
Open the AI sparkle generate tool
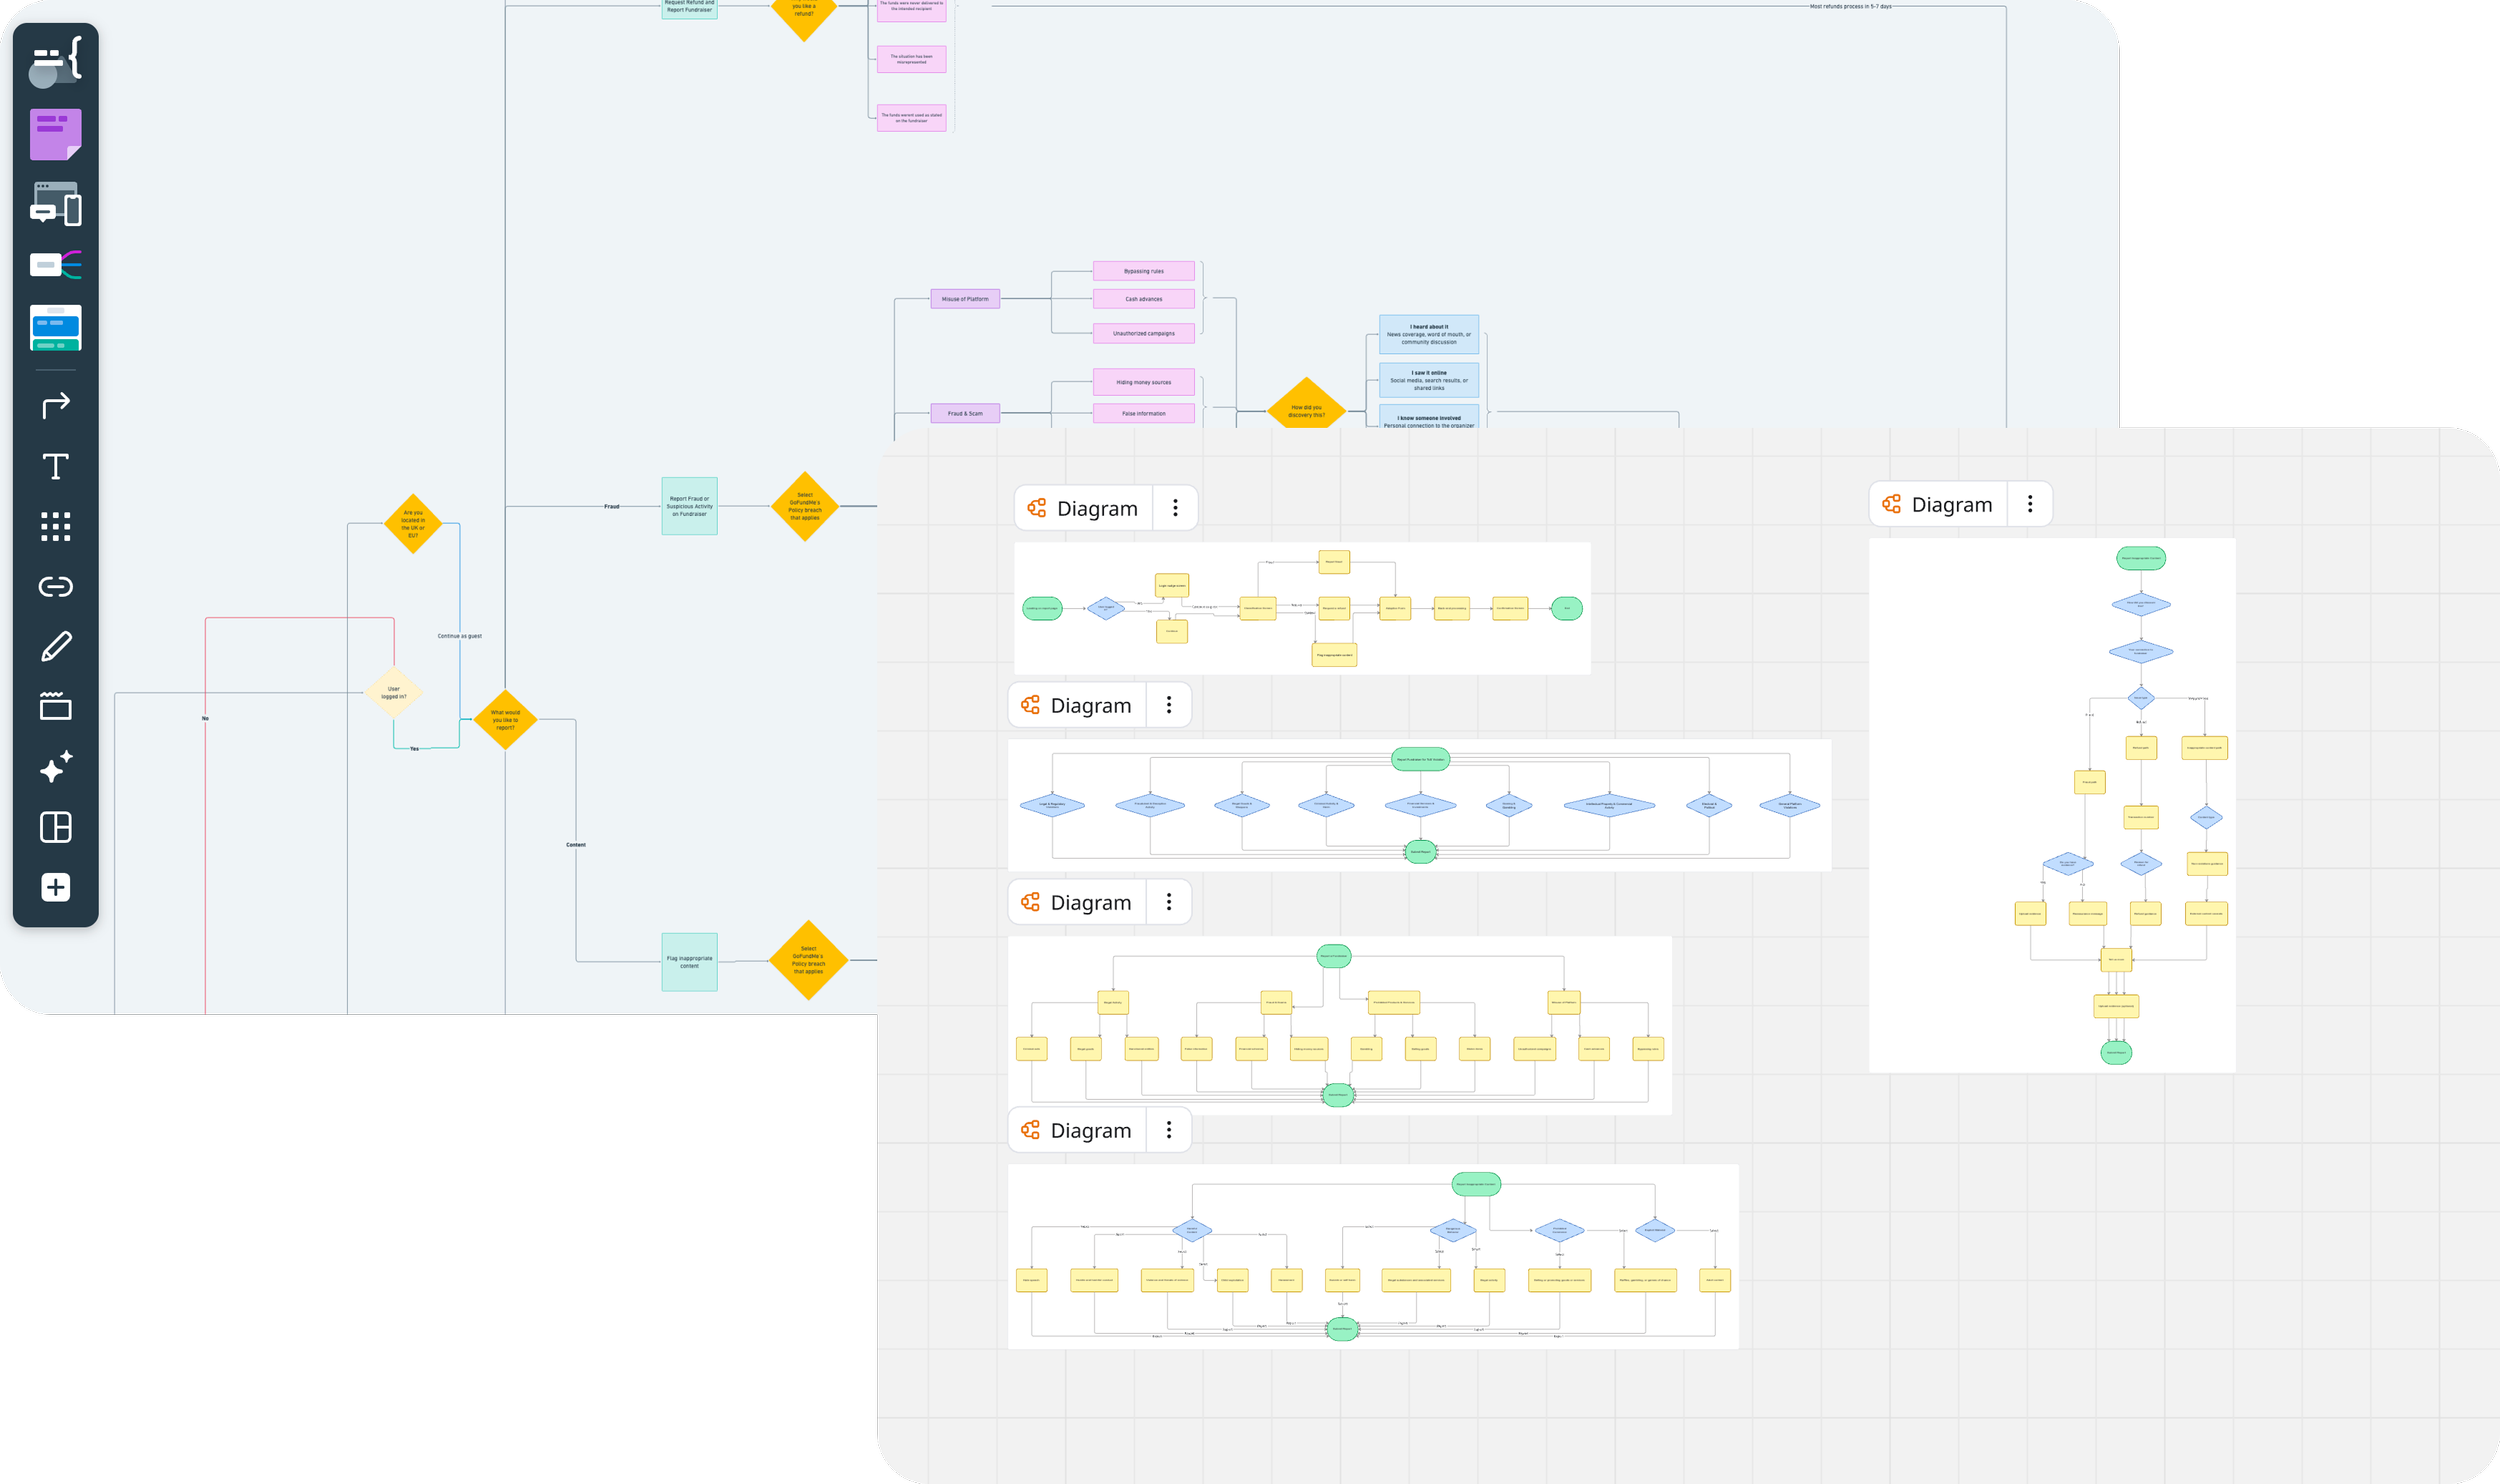tap(55, 767)
